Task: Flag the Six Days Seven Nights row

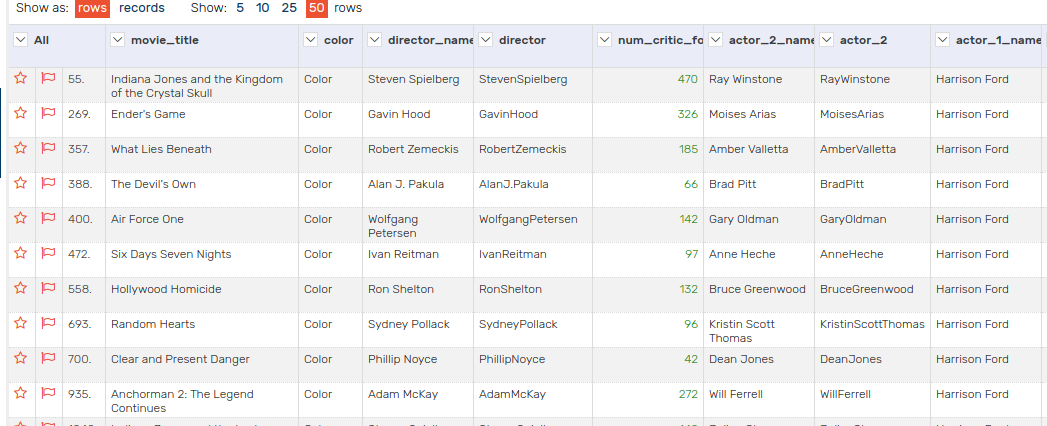Action: click(47, 253)
